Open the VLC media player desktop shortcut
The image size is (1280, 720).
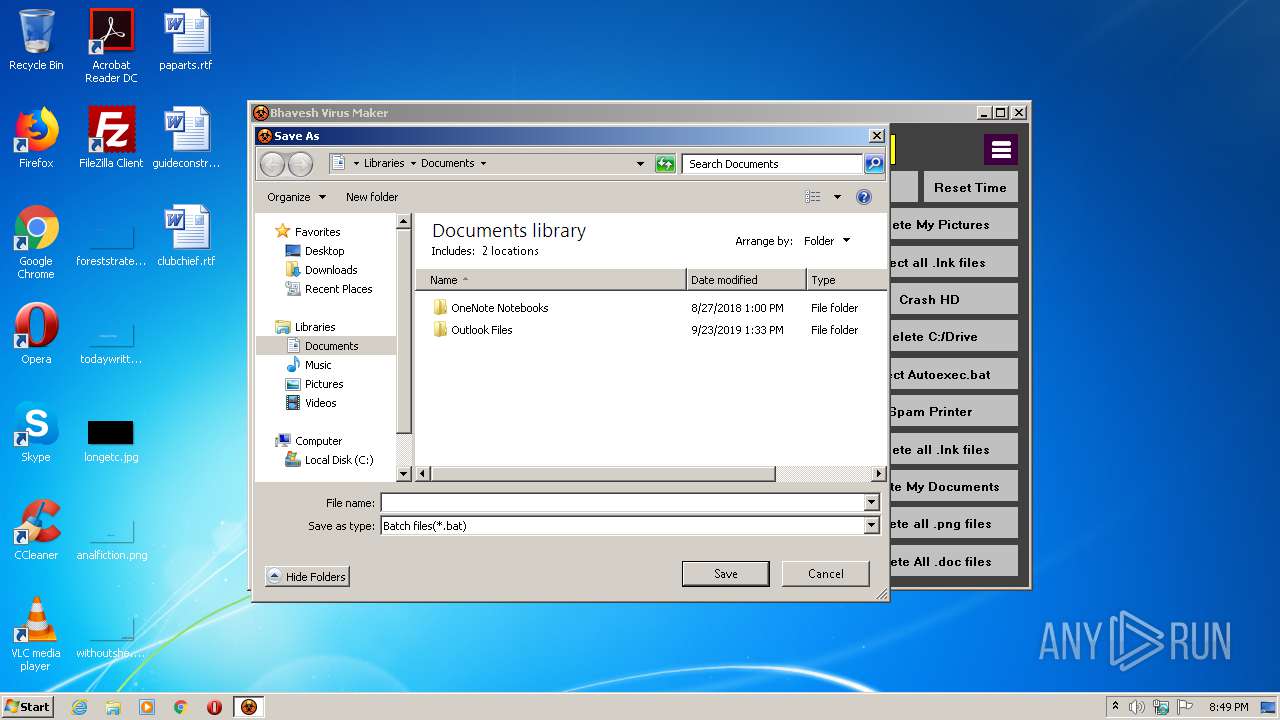(36, 634)
